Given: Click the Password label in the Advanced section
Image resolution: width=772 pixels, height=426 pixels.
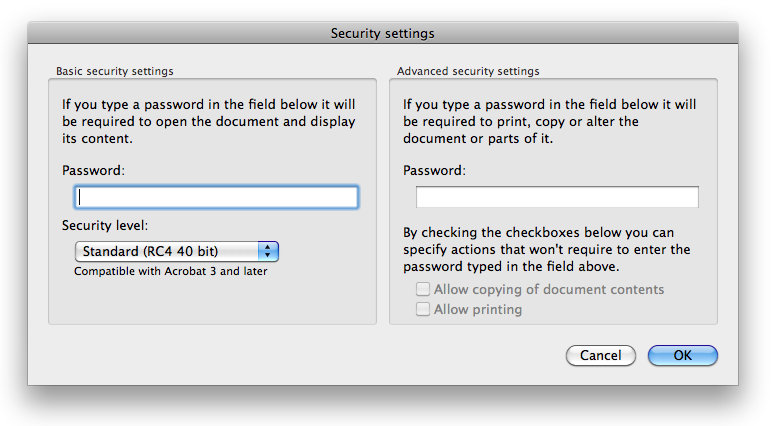Looking at the screenshot, I should click(x=434, y=170).
